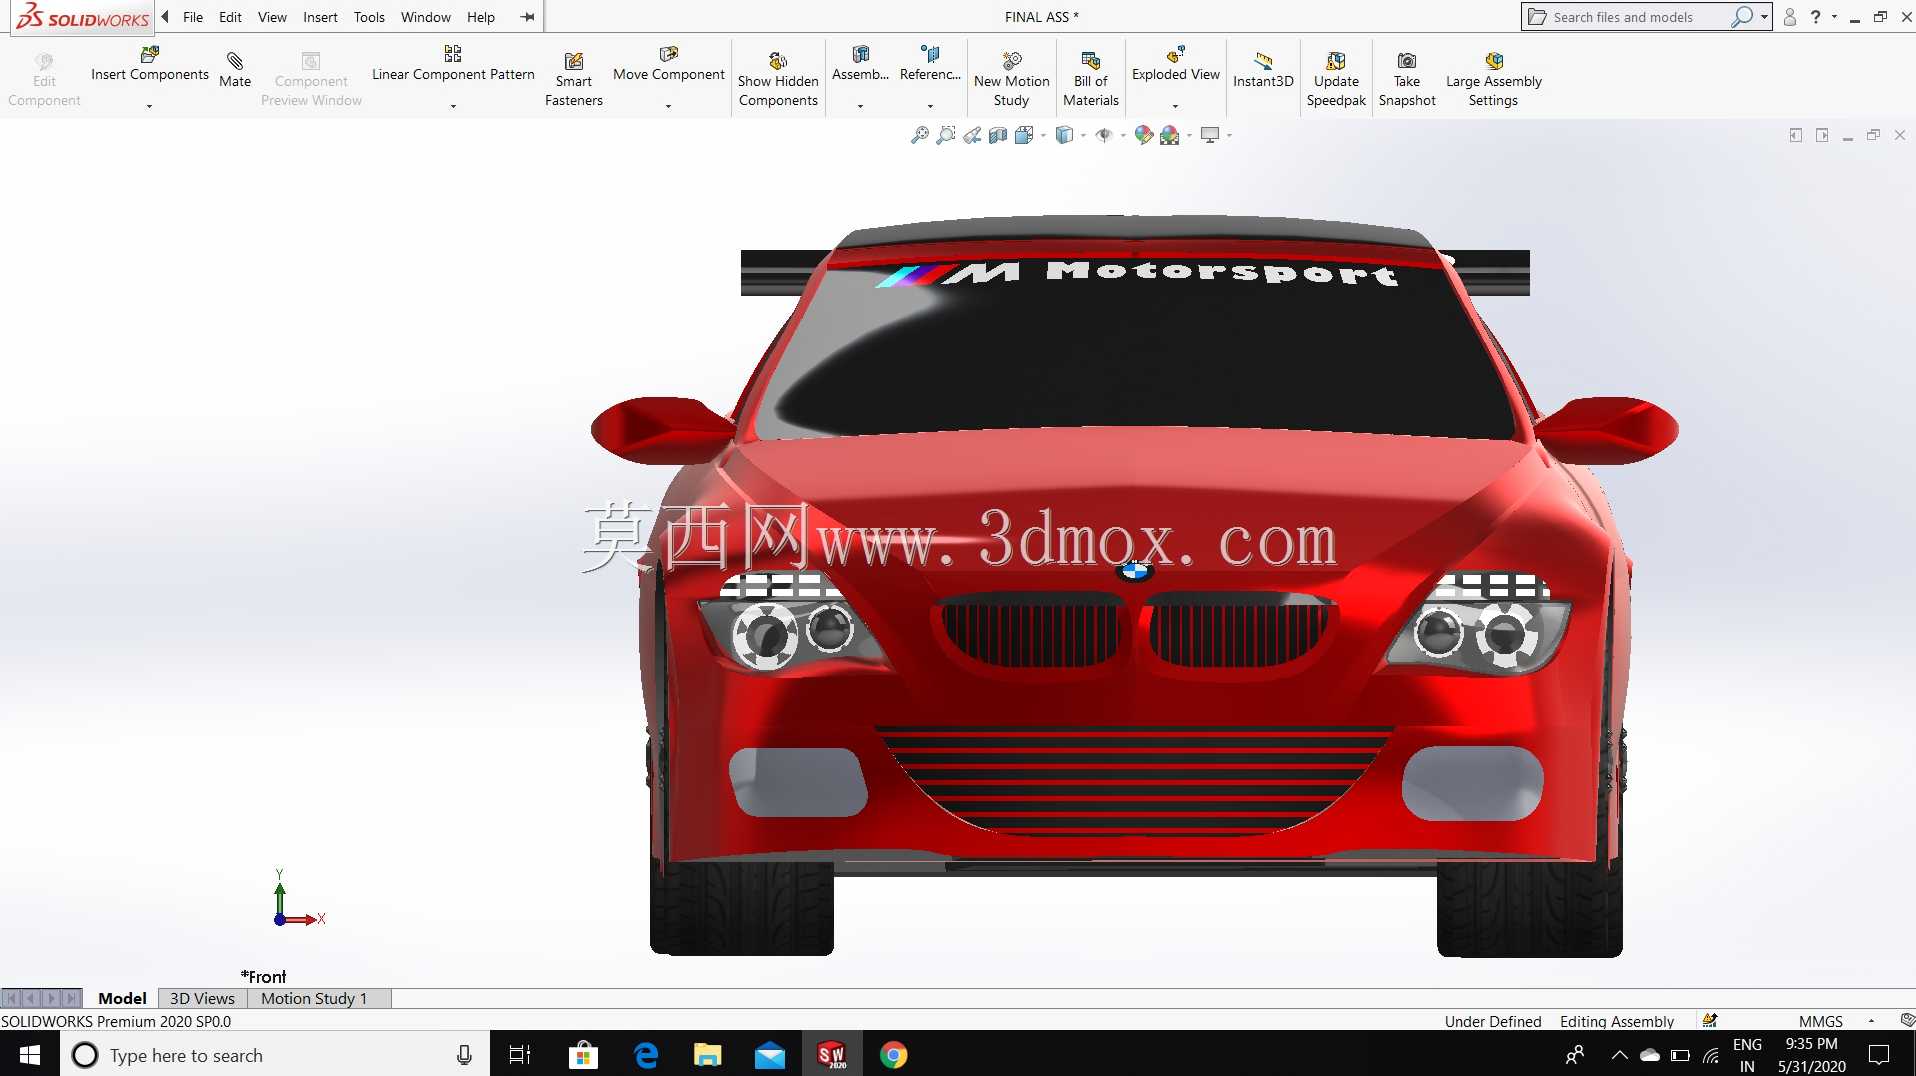Insert a Bill of Materials

pos(1091,79)
